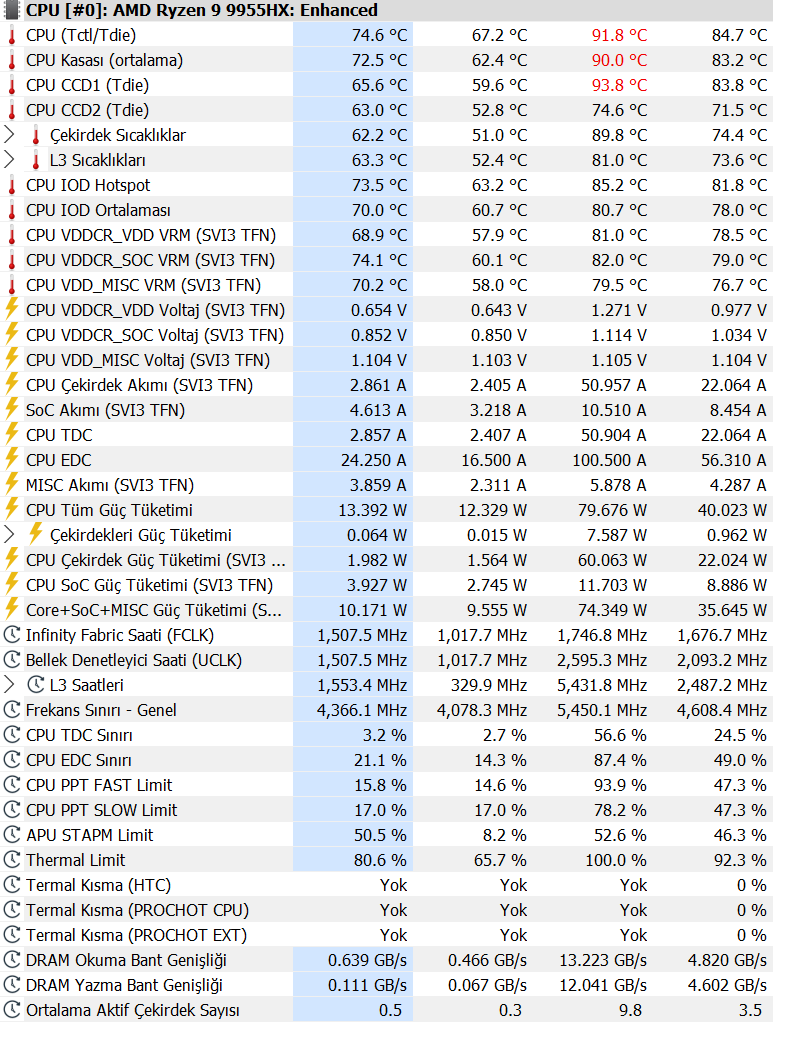The width and height of the screenshot is (807, 1037).
Task: Click the 79.676 W maximum power value
Action: 613,510
